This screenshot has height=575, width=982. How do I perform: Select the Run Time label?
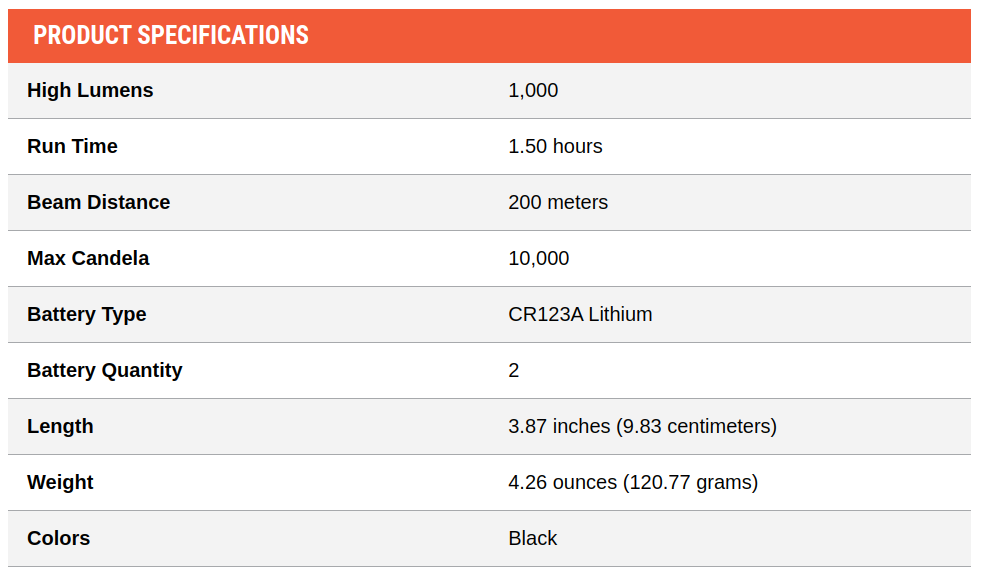pos(72,146)
